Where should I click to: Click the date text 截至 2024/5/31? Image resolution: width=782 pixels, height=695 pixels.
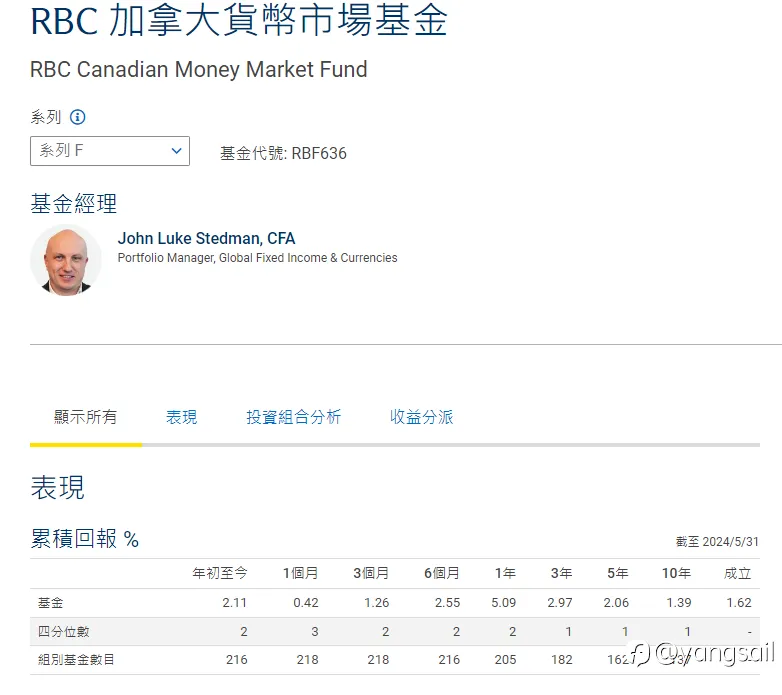point(717,542)
